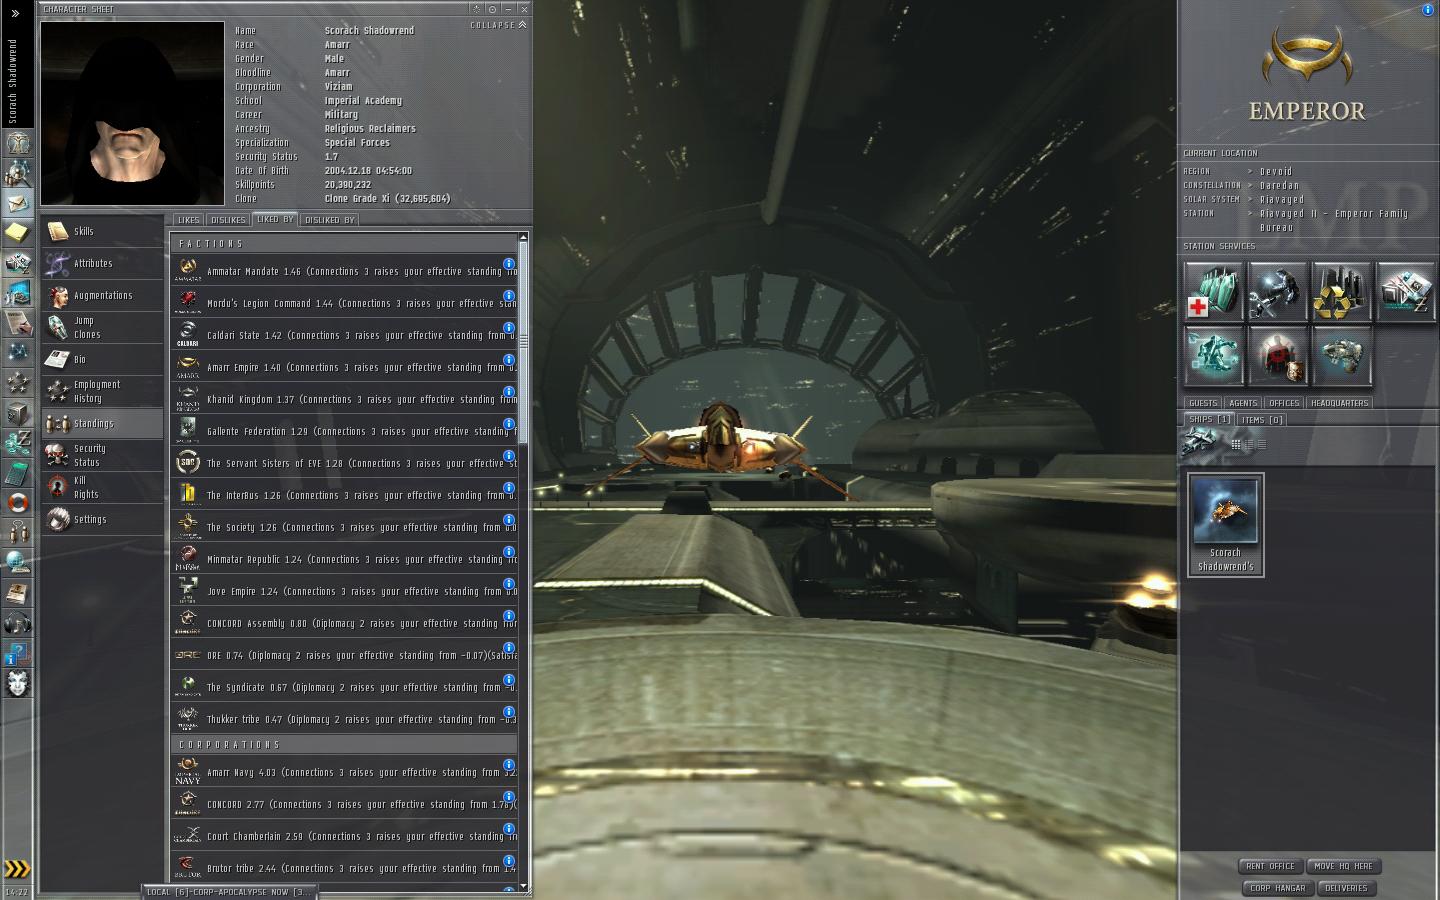Switch to the Disliked By tab
Viewport: 1440px width, 900px height.
point(329,220)
